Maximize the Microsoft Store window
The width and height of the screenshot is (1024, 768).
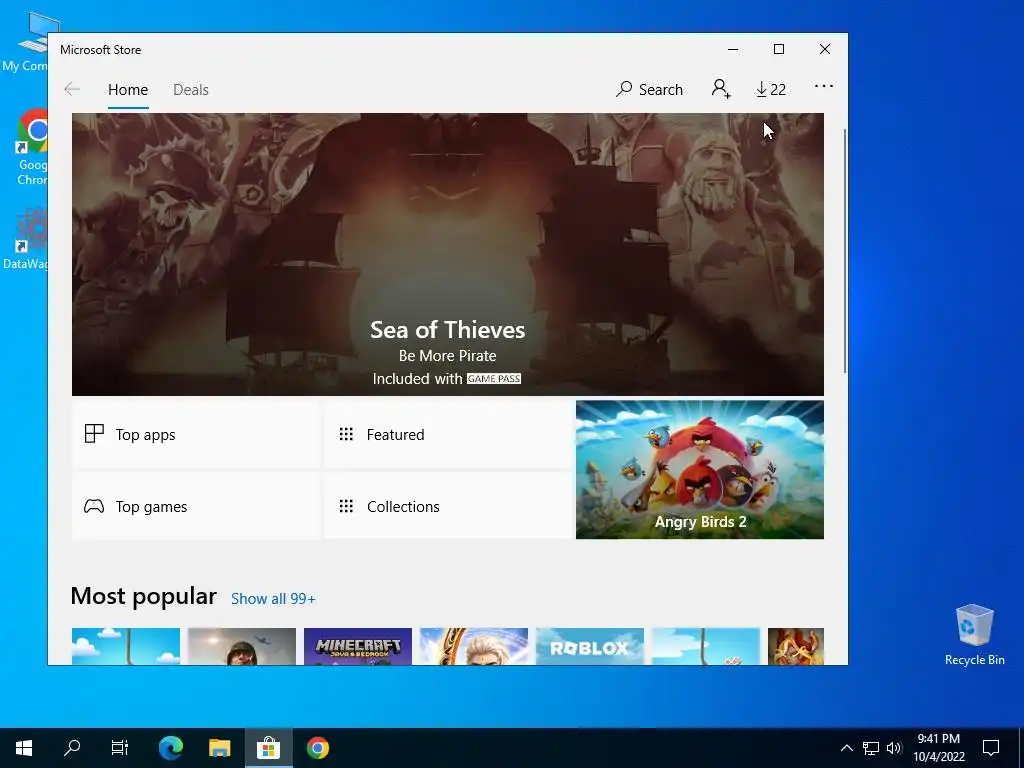778,50
